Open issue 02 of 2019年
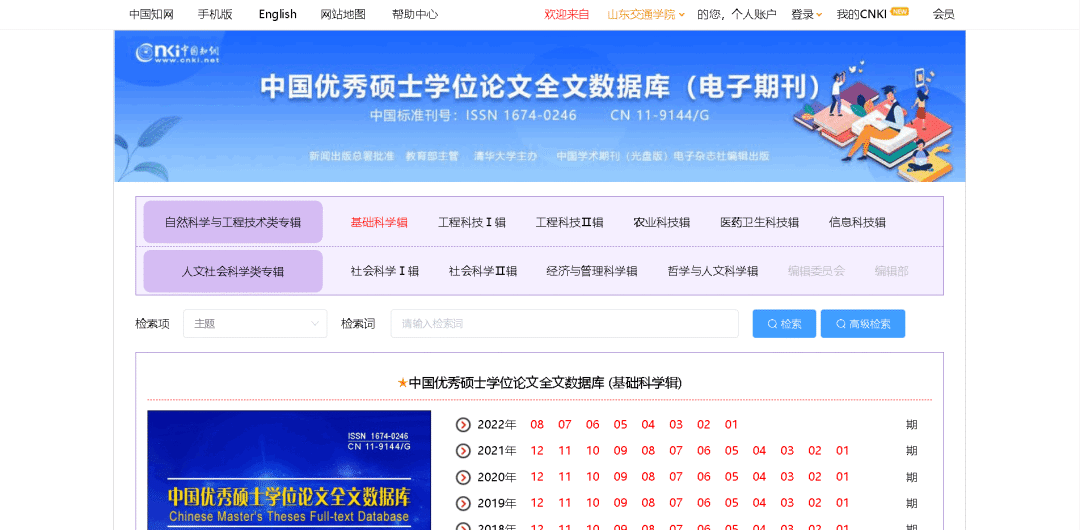The height and width of the screenshot is (530, 1080). coord(815,503)
